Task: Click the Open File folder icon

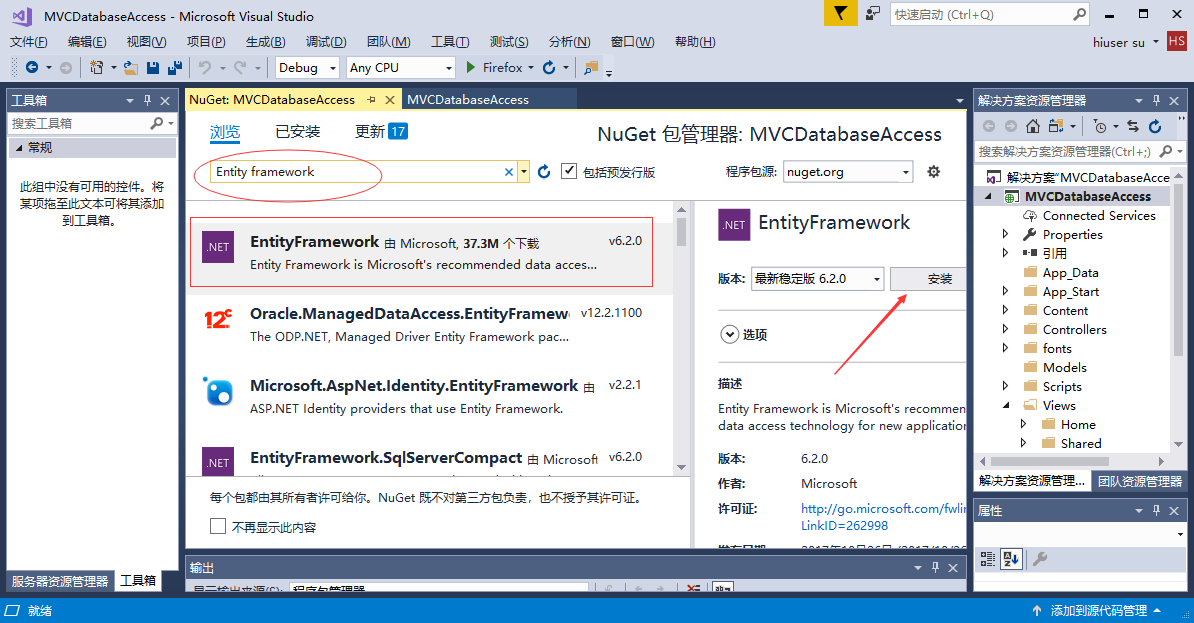Action: pyautogui.click(x=131, y=68)
